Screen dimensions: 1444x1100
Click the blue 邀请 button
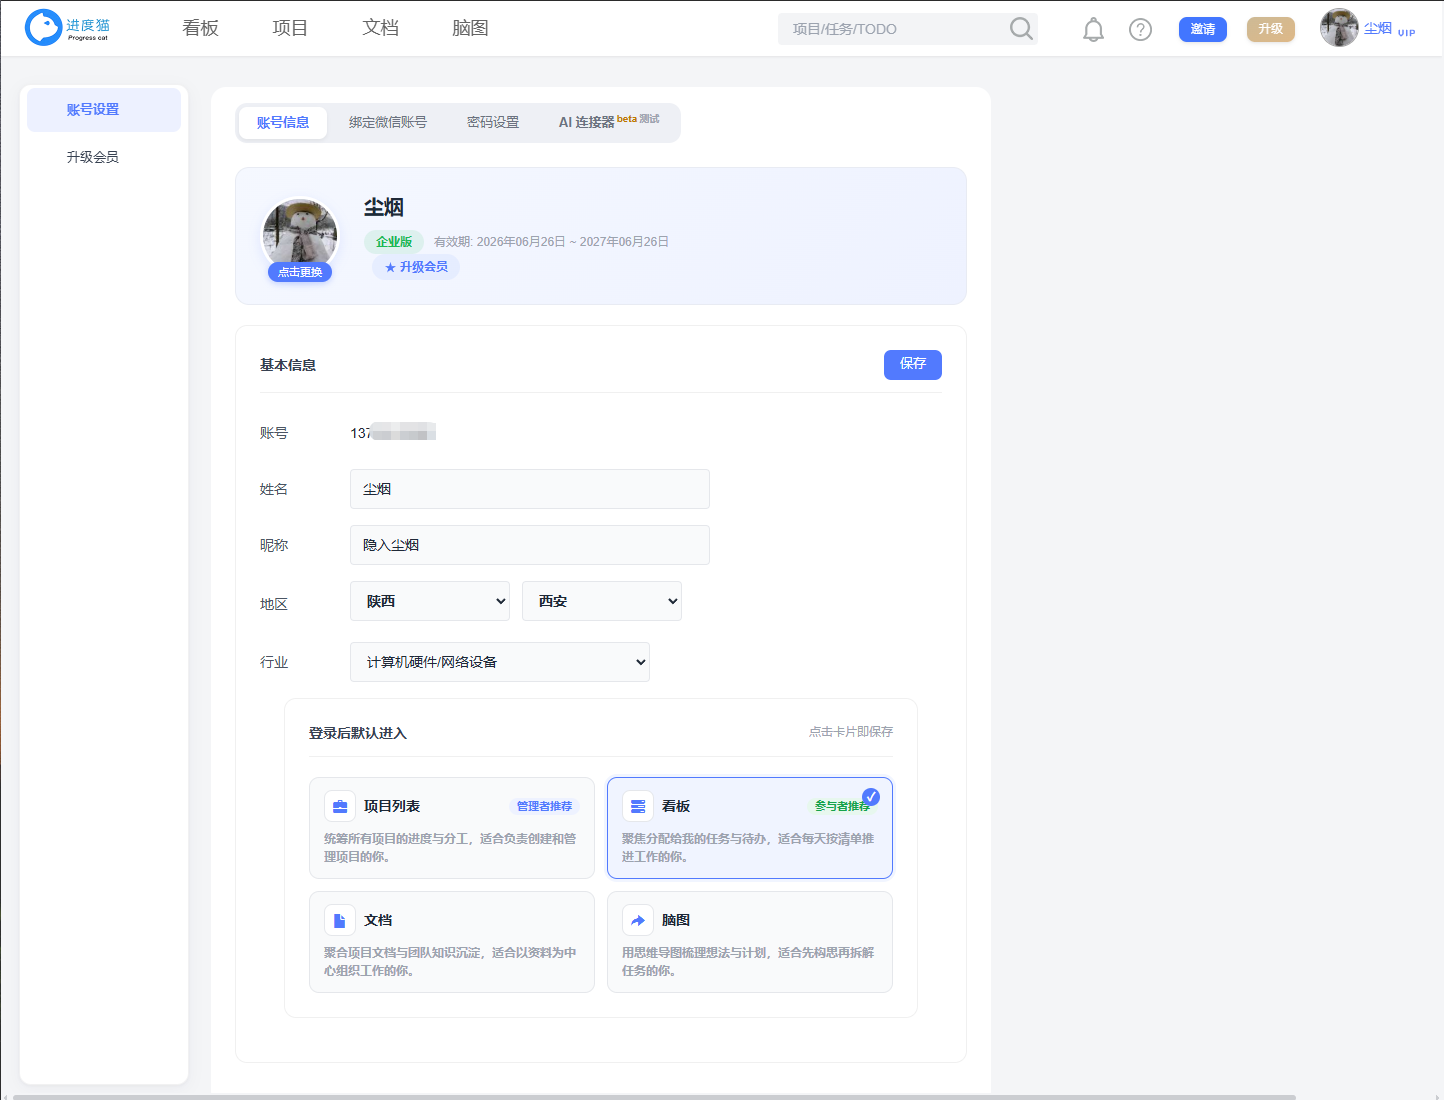click(1203, 29)
